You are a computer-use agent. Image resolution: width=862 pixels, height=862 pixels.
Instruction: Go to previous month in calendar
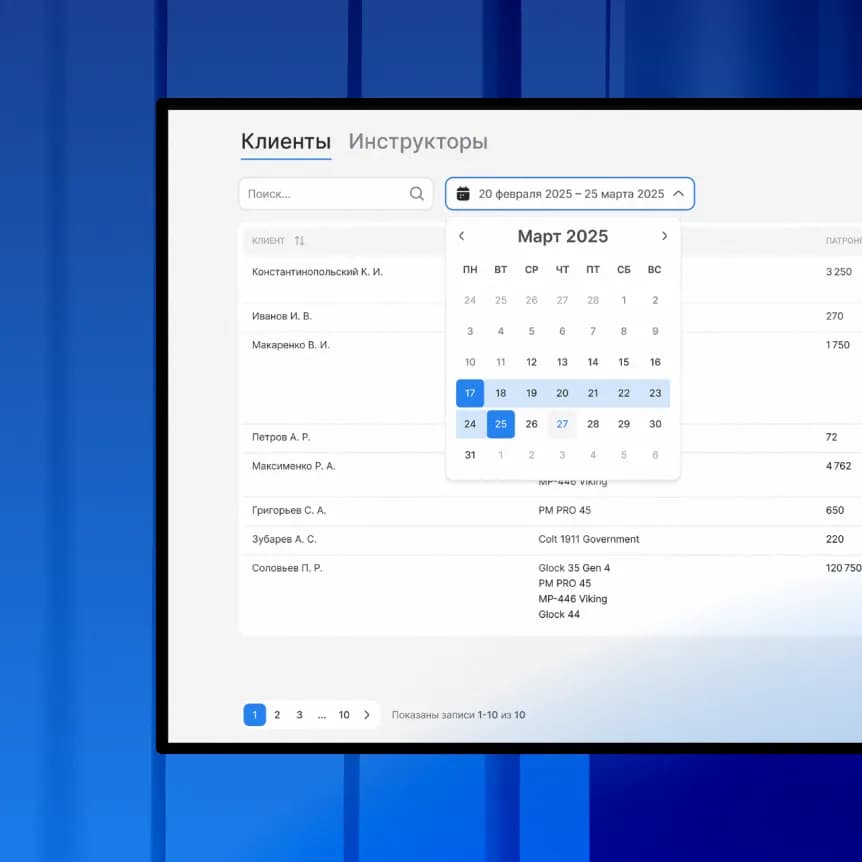tap(461, 237)
